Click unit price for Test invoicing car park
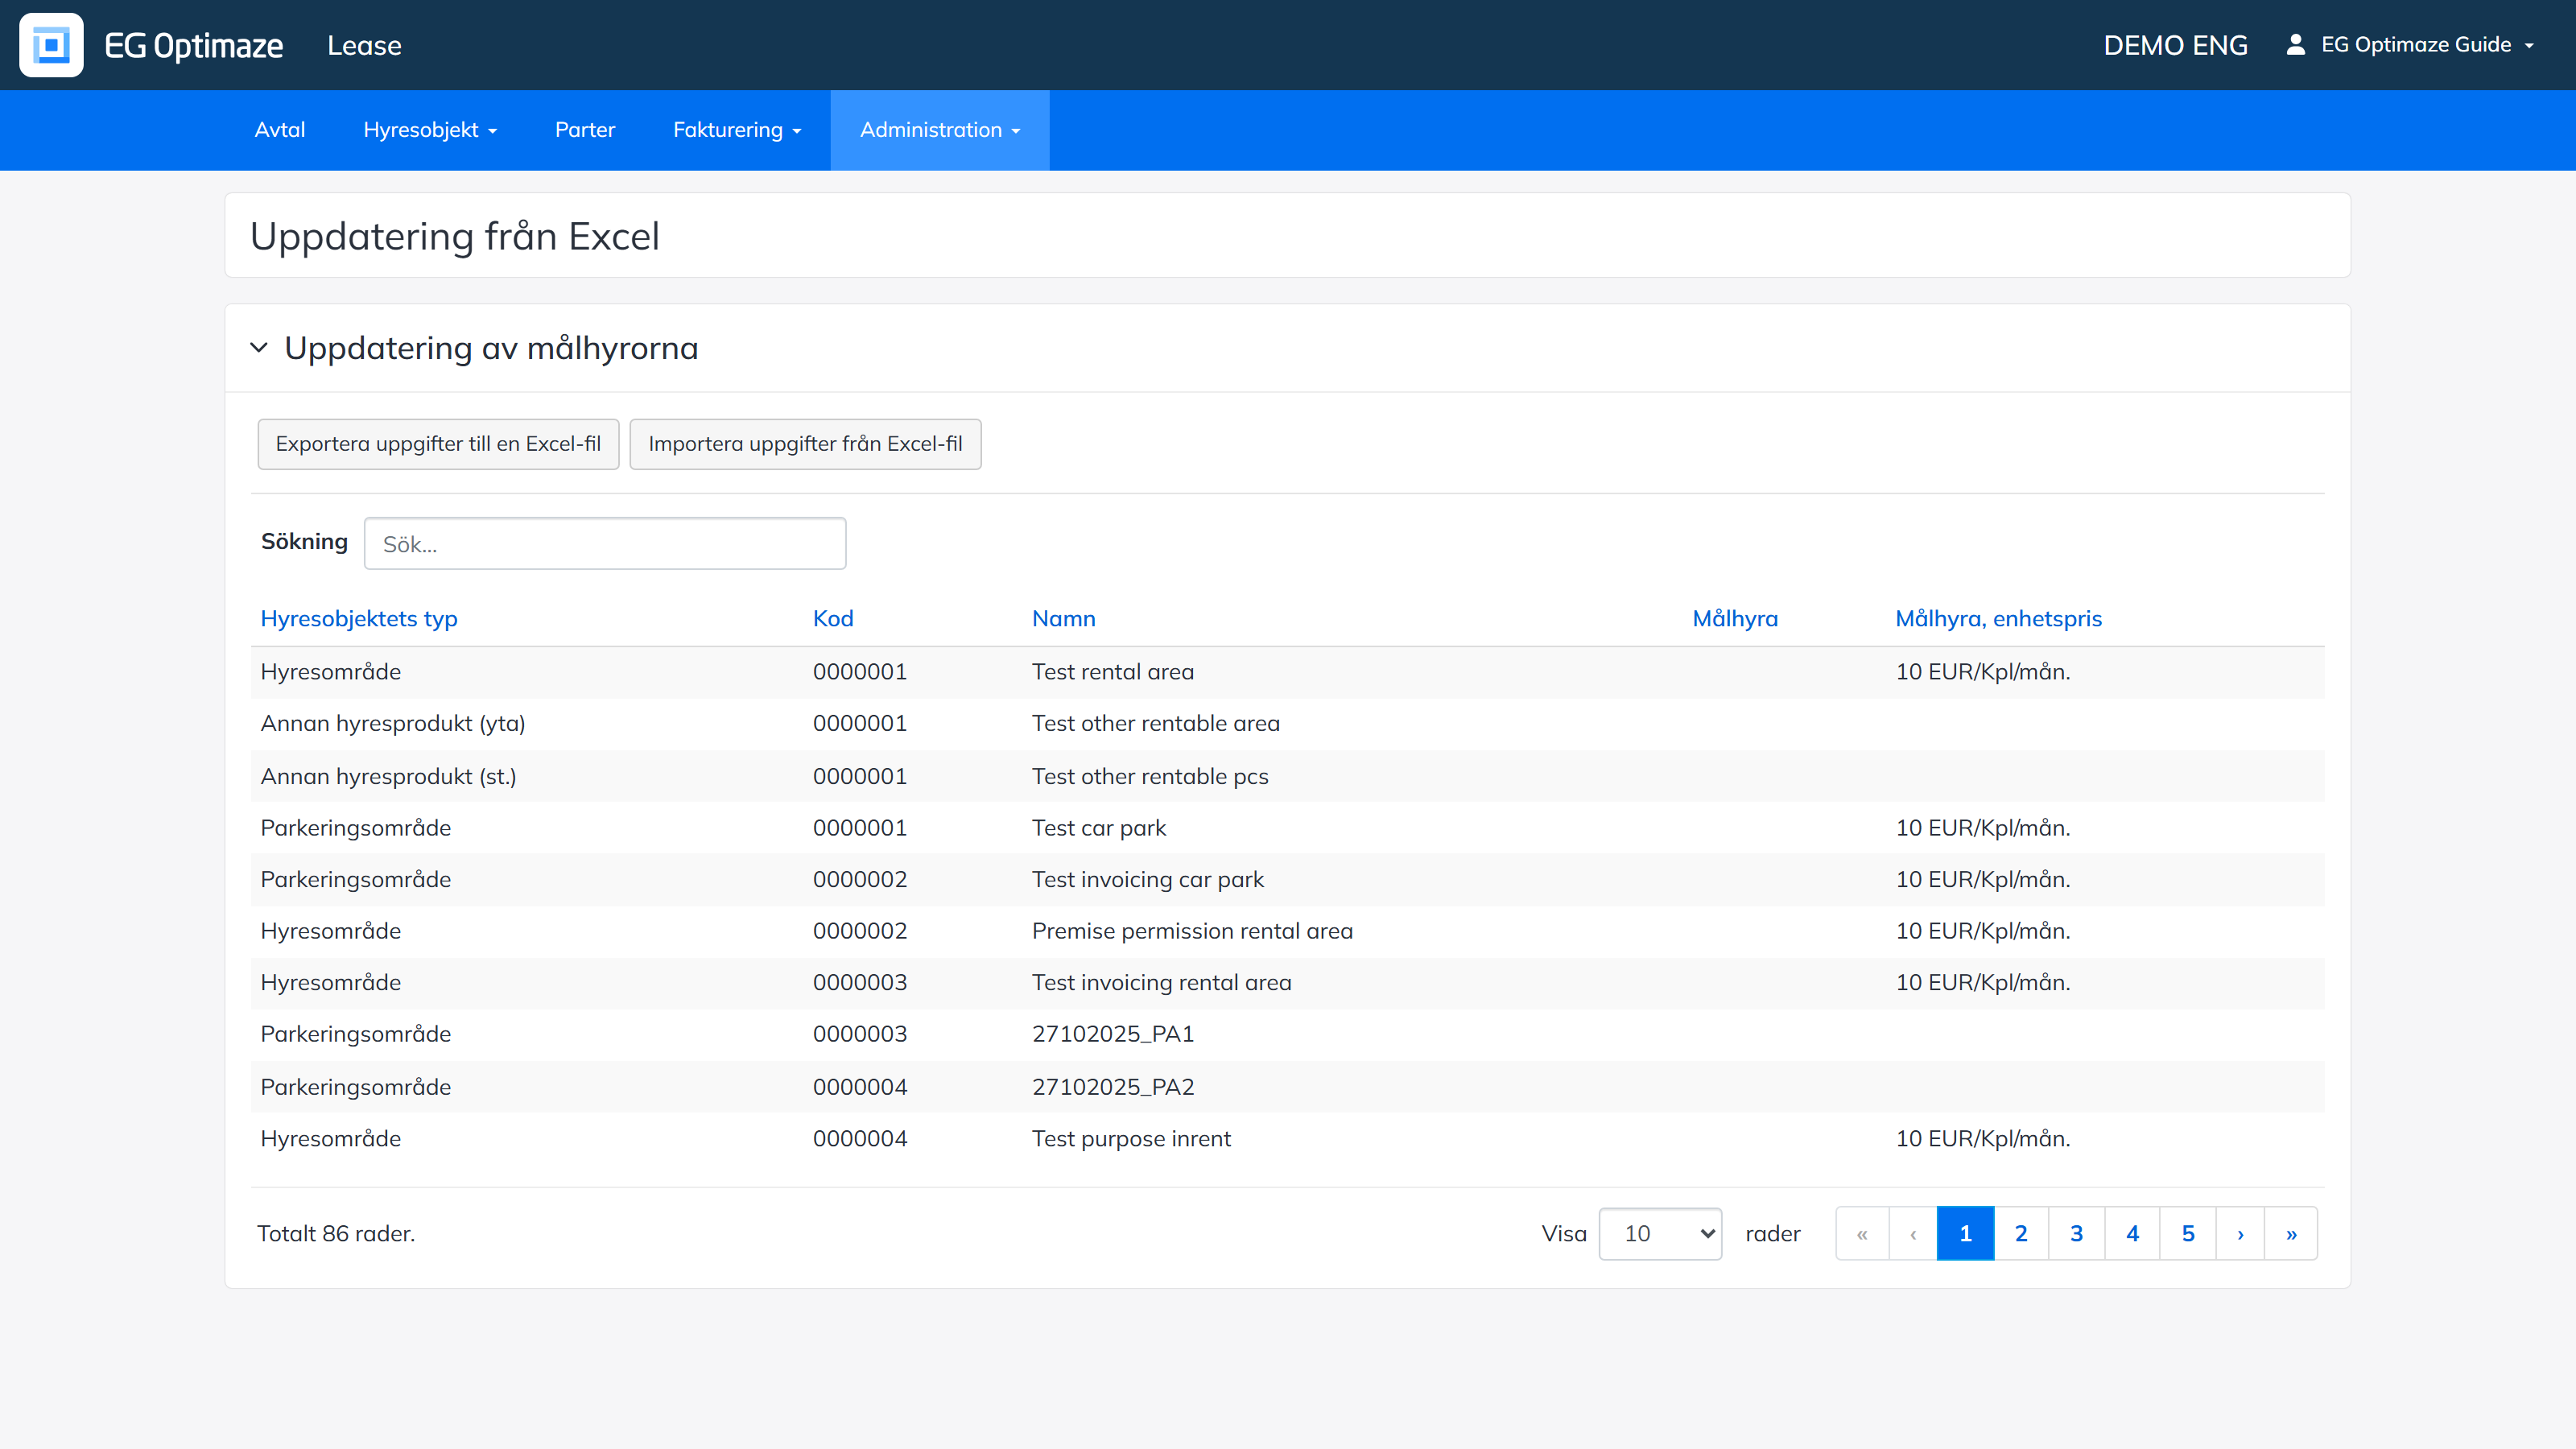Image resolution: width=2576 pixels, height=1449 pixels. (1983, 879)
